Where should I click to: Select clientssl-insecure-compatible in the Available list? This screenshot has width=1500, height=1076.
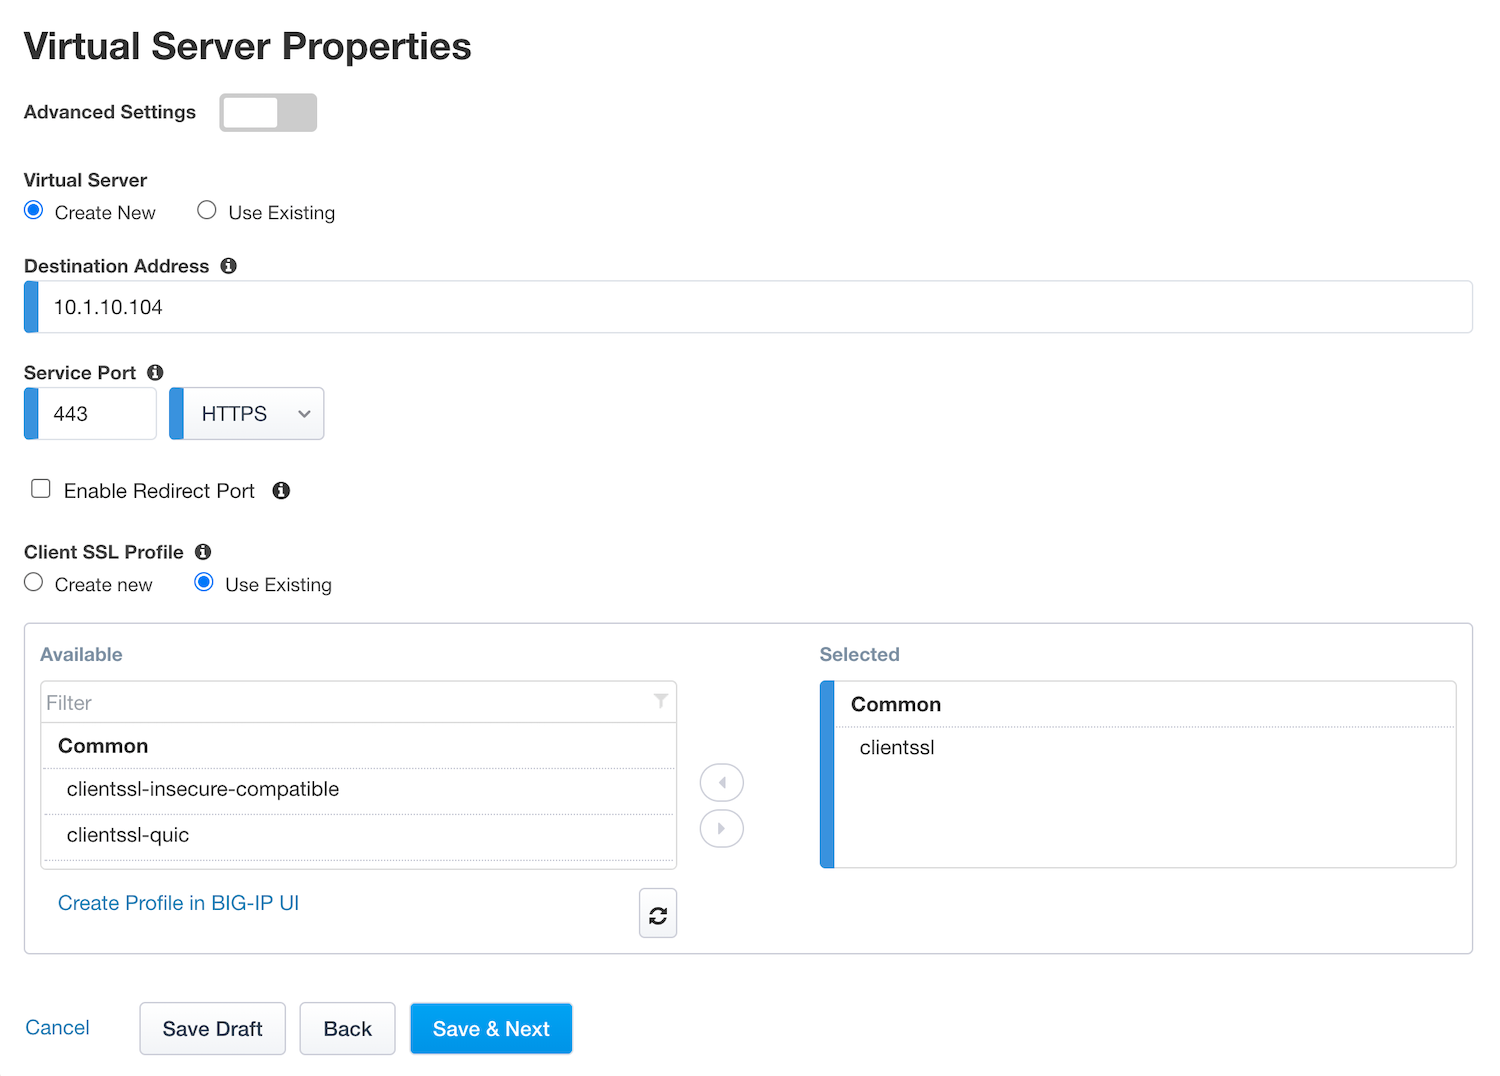coord(358,790)
